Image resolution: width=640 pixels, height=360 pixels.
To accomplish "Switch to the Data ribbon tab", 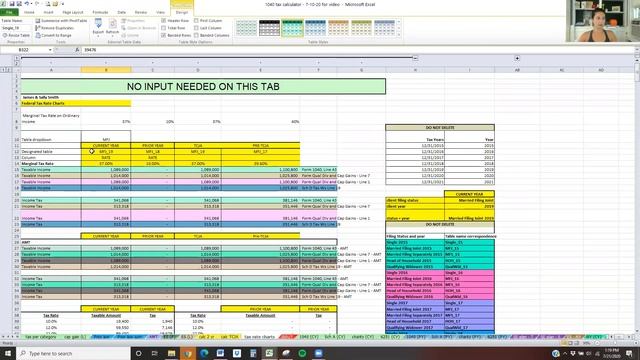I will tap(122, 12).
